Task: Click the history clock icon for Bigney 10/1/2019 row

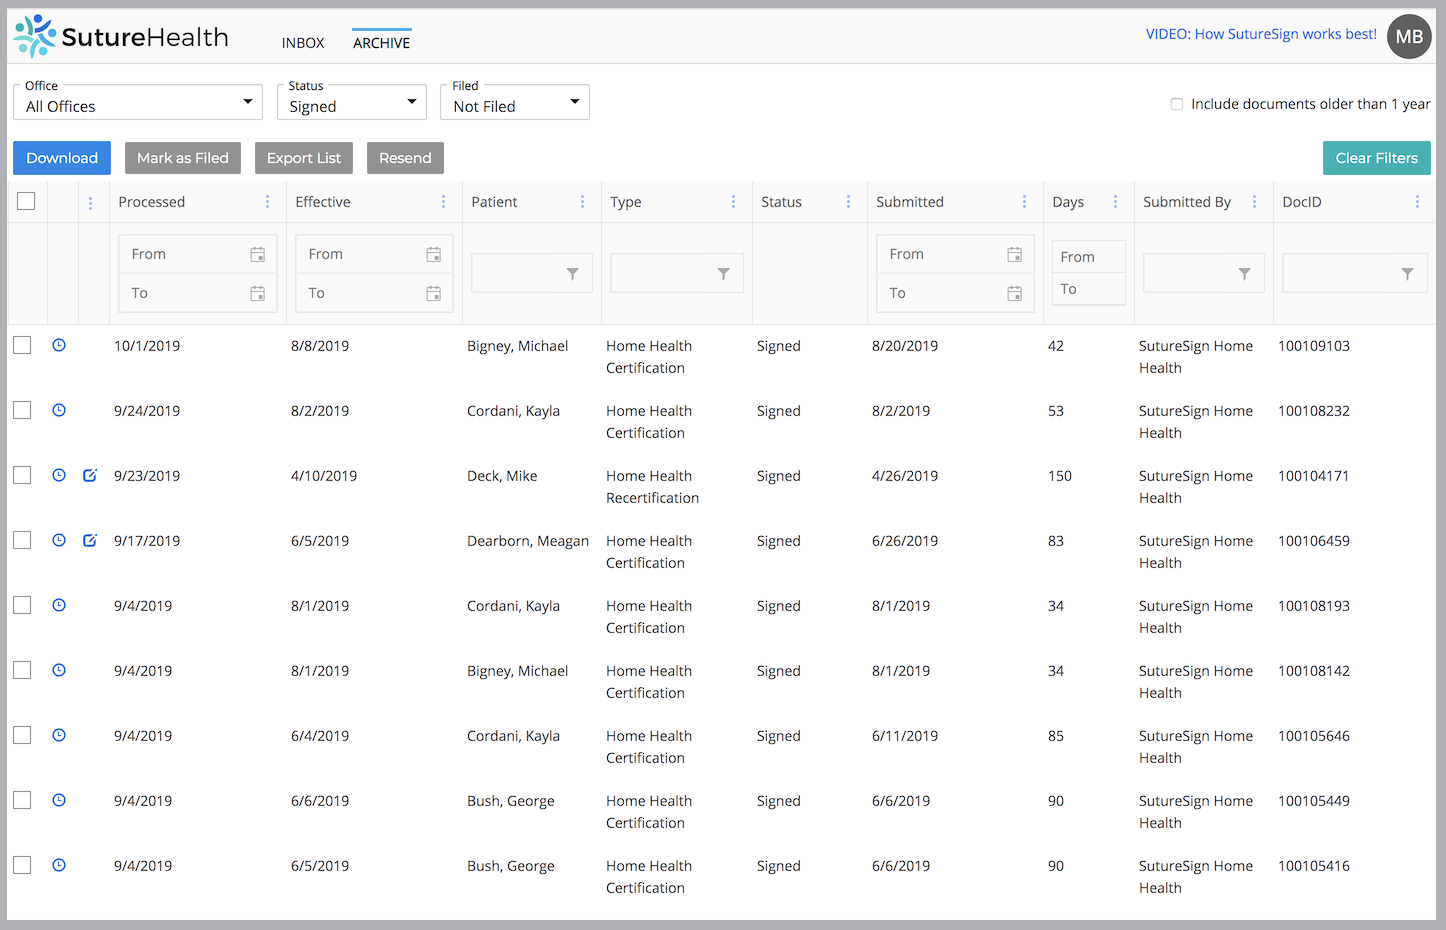Action: coord(59,345)
